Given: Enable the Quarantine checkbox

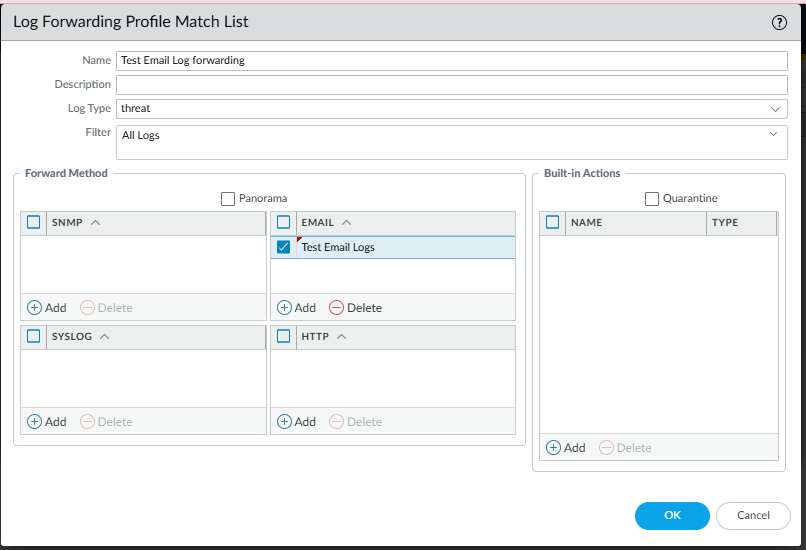Looking at the screenshot, I should [652, 199].
